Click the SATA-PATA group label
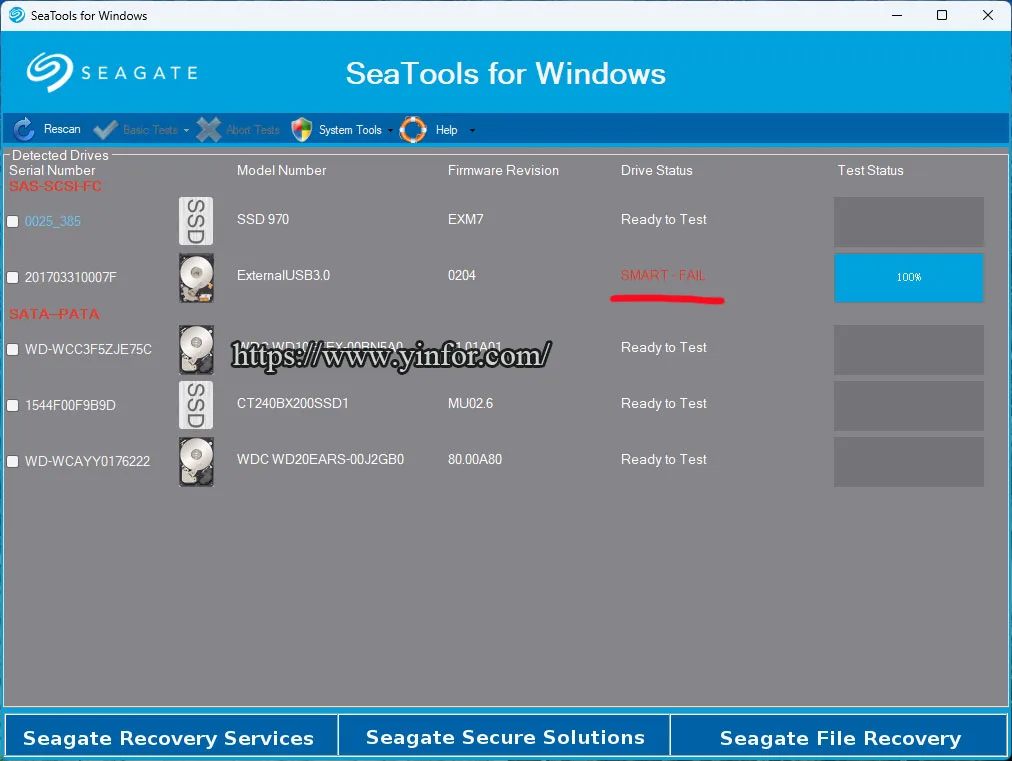Screen dimensions: 1012x761 click(54, 314)
